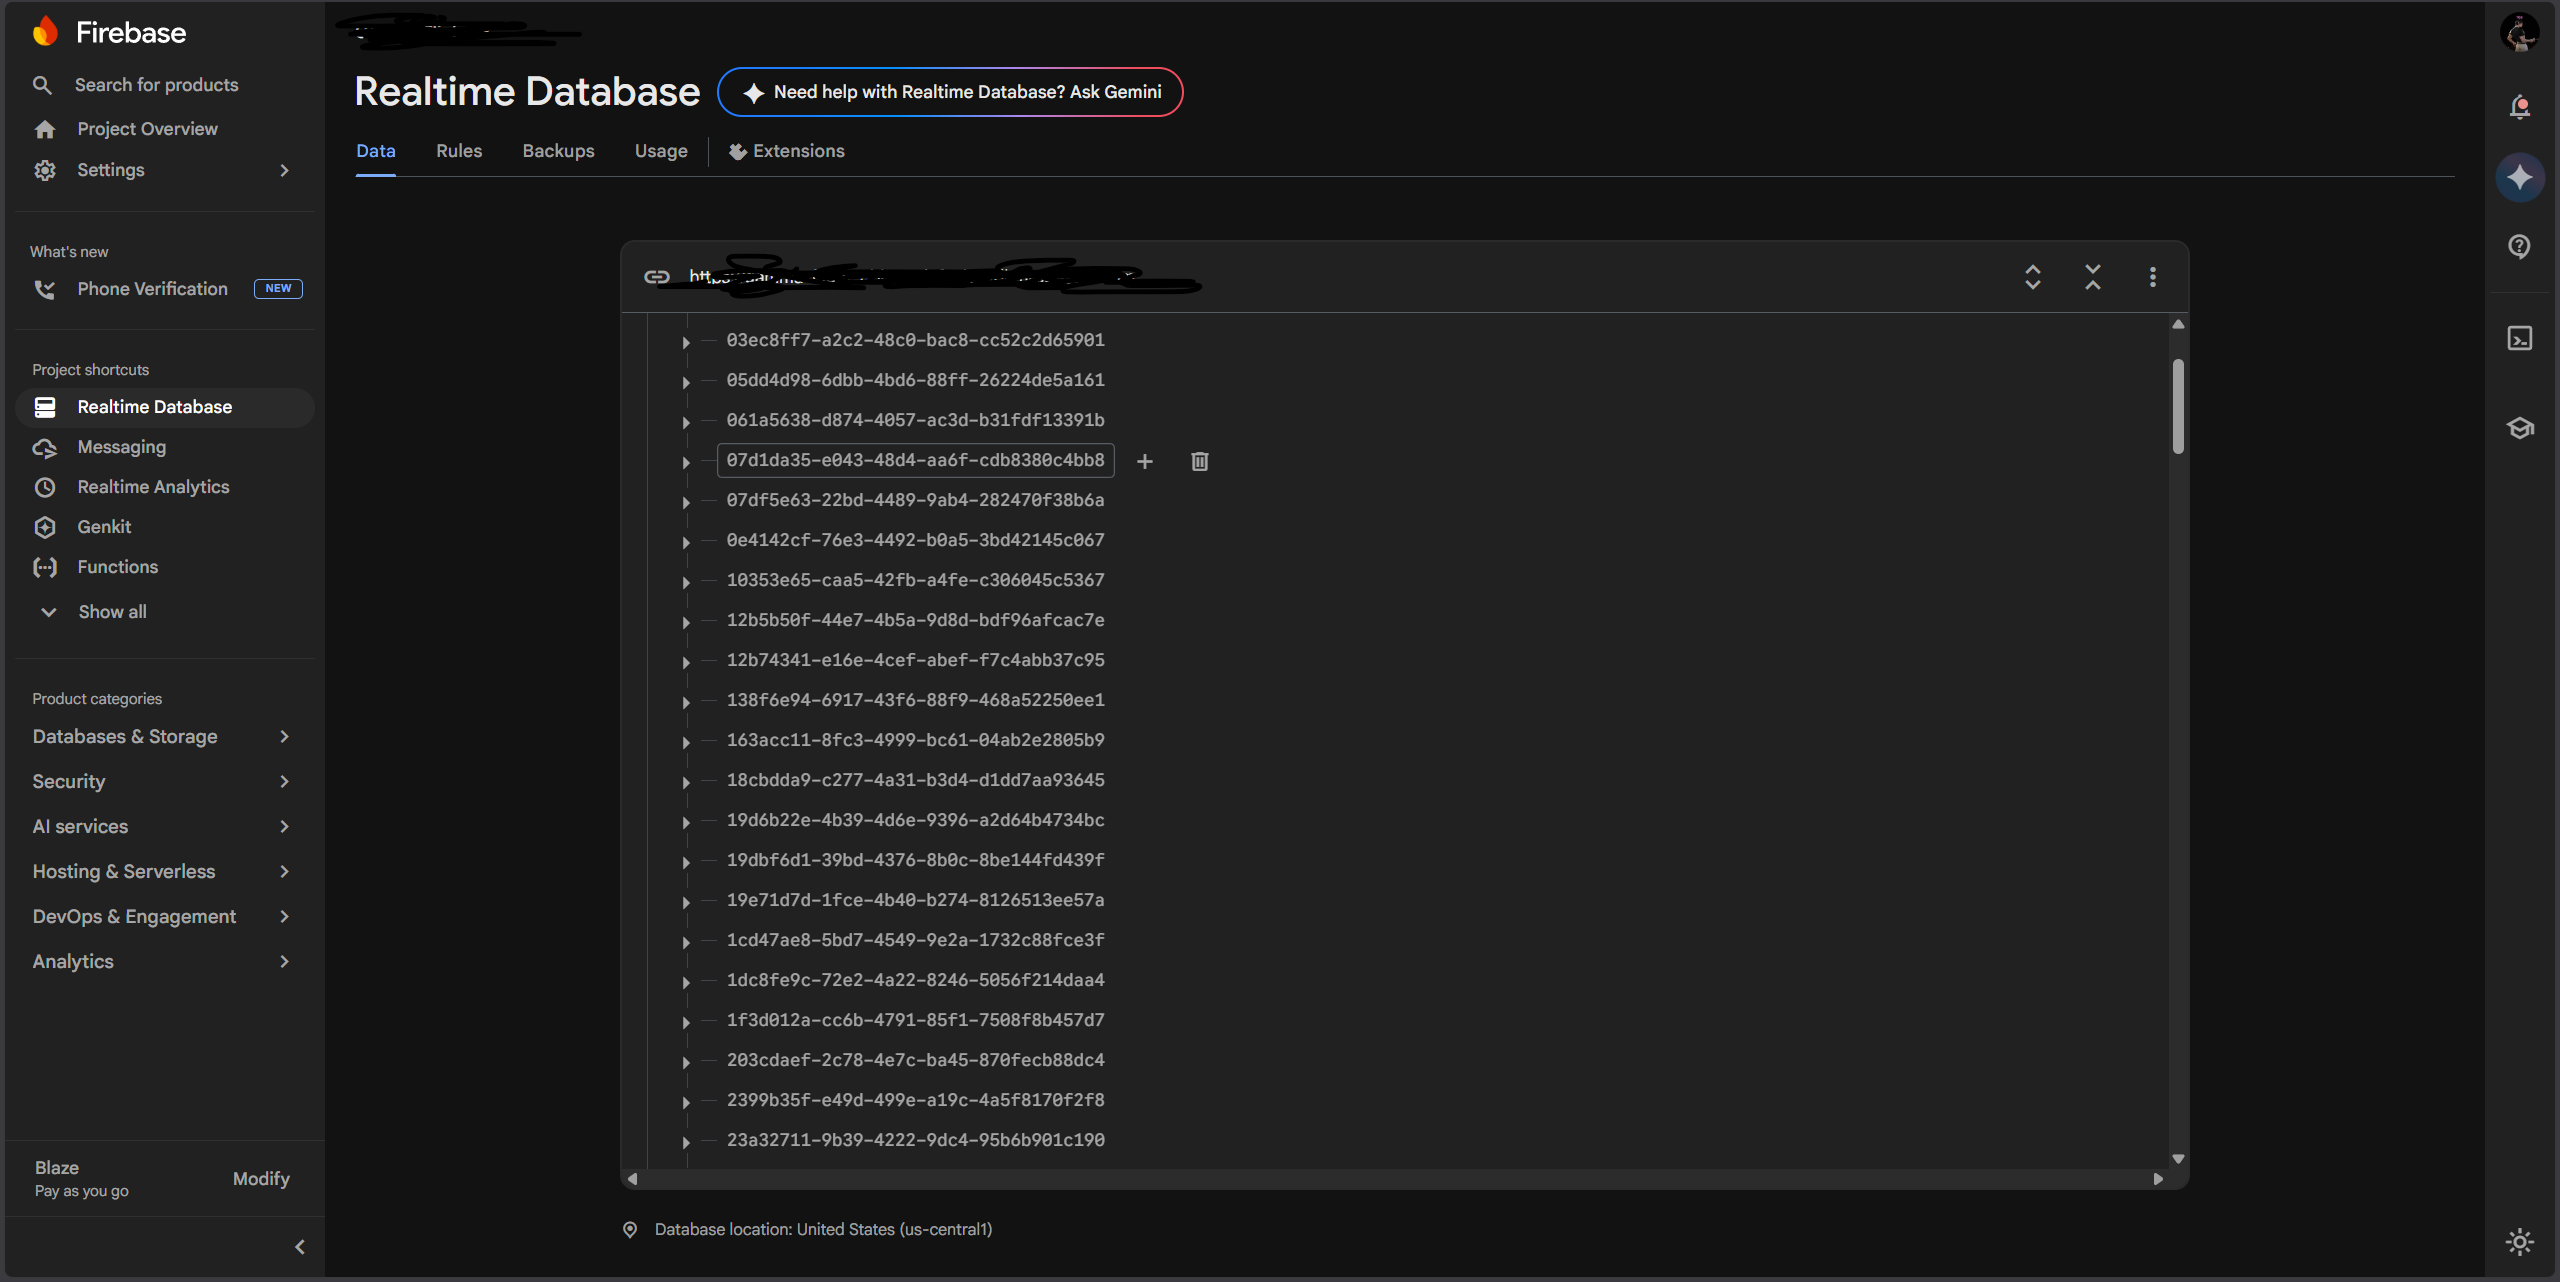Delete node 07d1da35 with trash icon
Screen dimensions: 2560x1282
(x=1200, y=461)
